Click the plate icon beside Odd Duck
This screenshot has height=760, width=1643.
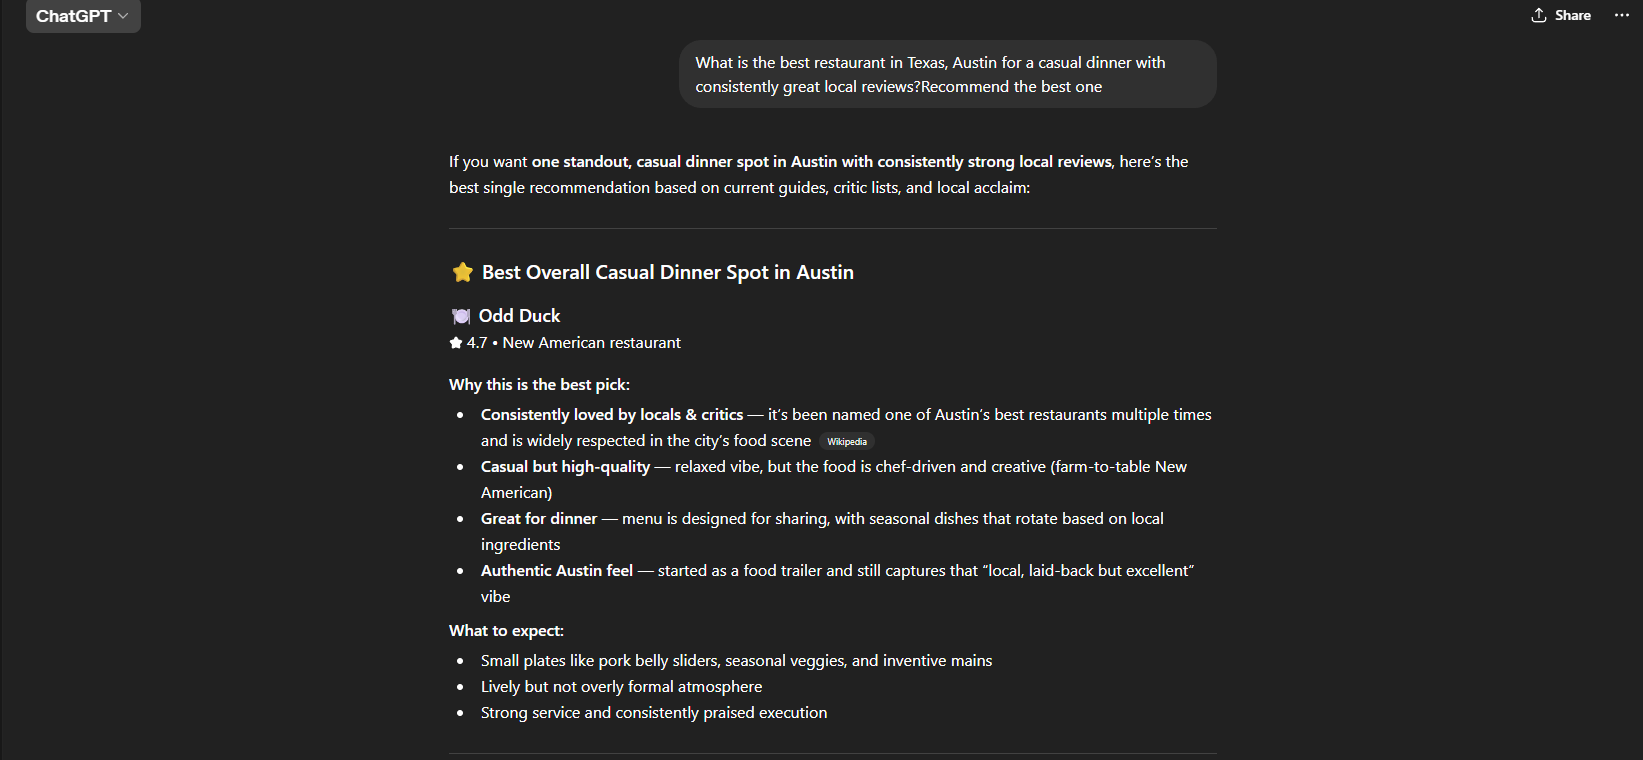point(461,316)
